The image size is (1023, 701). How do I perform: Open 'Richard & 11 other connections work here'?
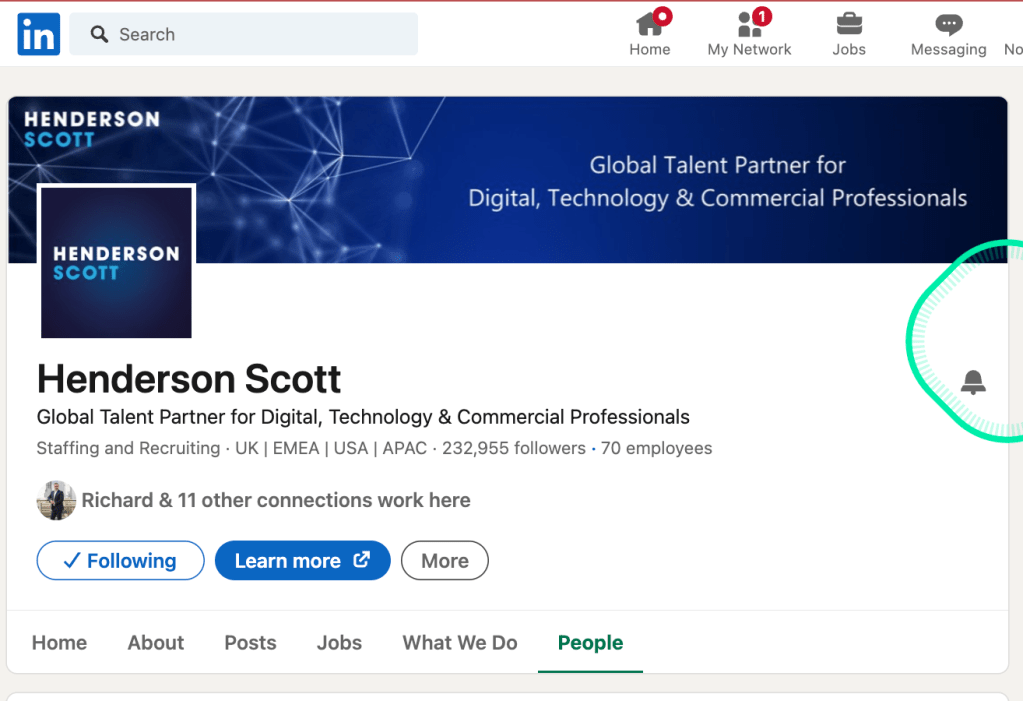[x=276, y=501]
